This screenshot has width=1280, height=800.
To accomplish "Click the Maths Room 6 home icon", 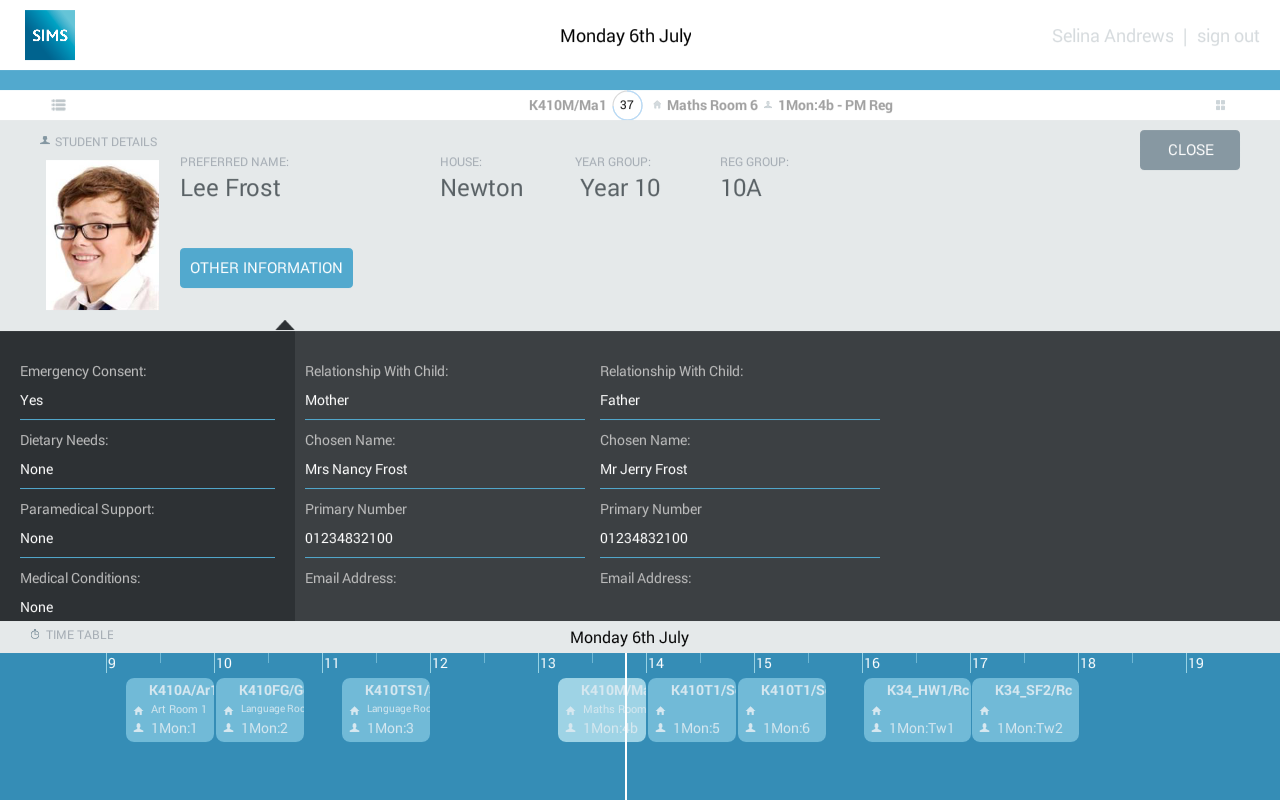I will pos(657,105).
